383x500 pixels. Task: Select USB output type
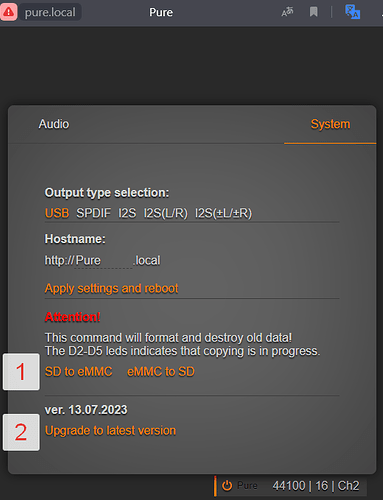point(57,213)
